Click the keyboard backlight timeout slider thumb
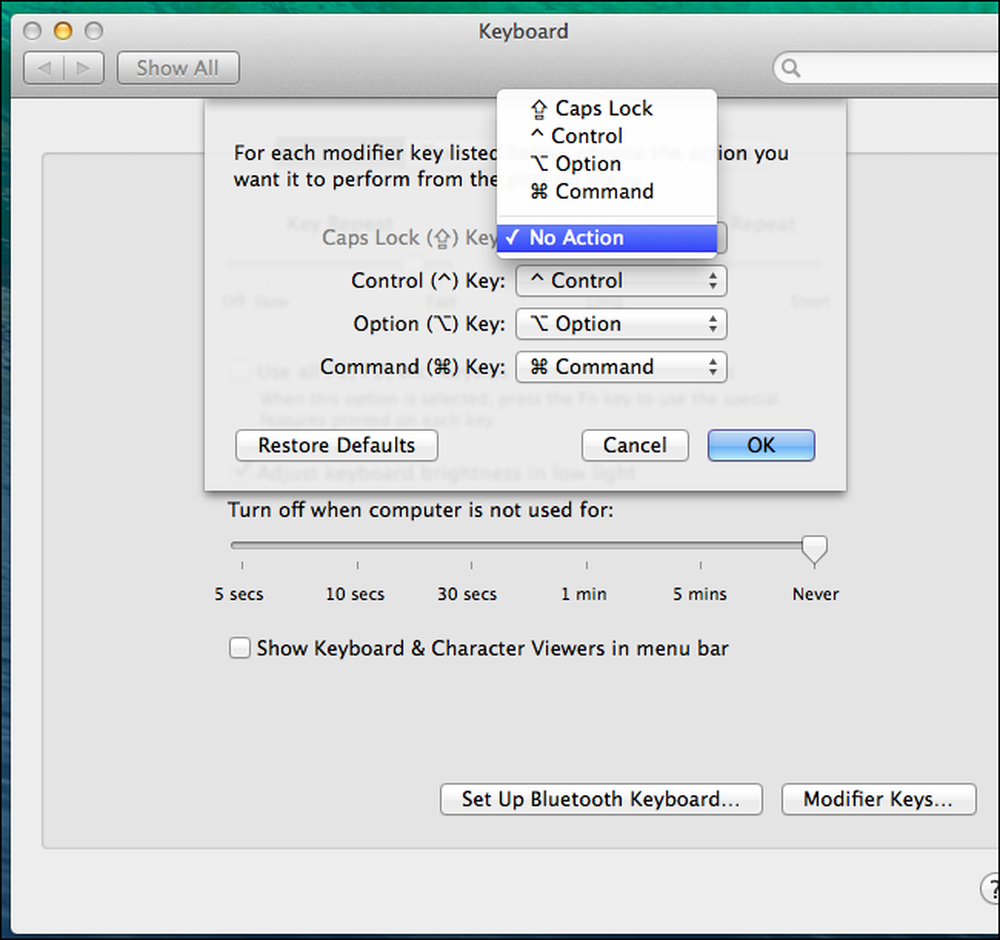 coord(814,550)
